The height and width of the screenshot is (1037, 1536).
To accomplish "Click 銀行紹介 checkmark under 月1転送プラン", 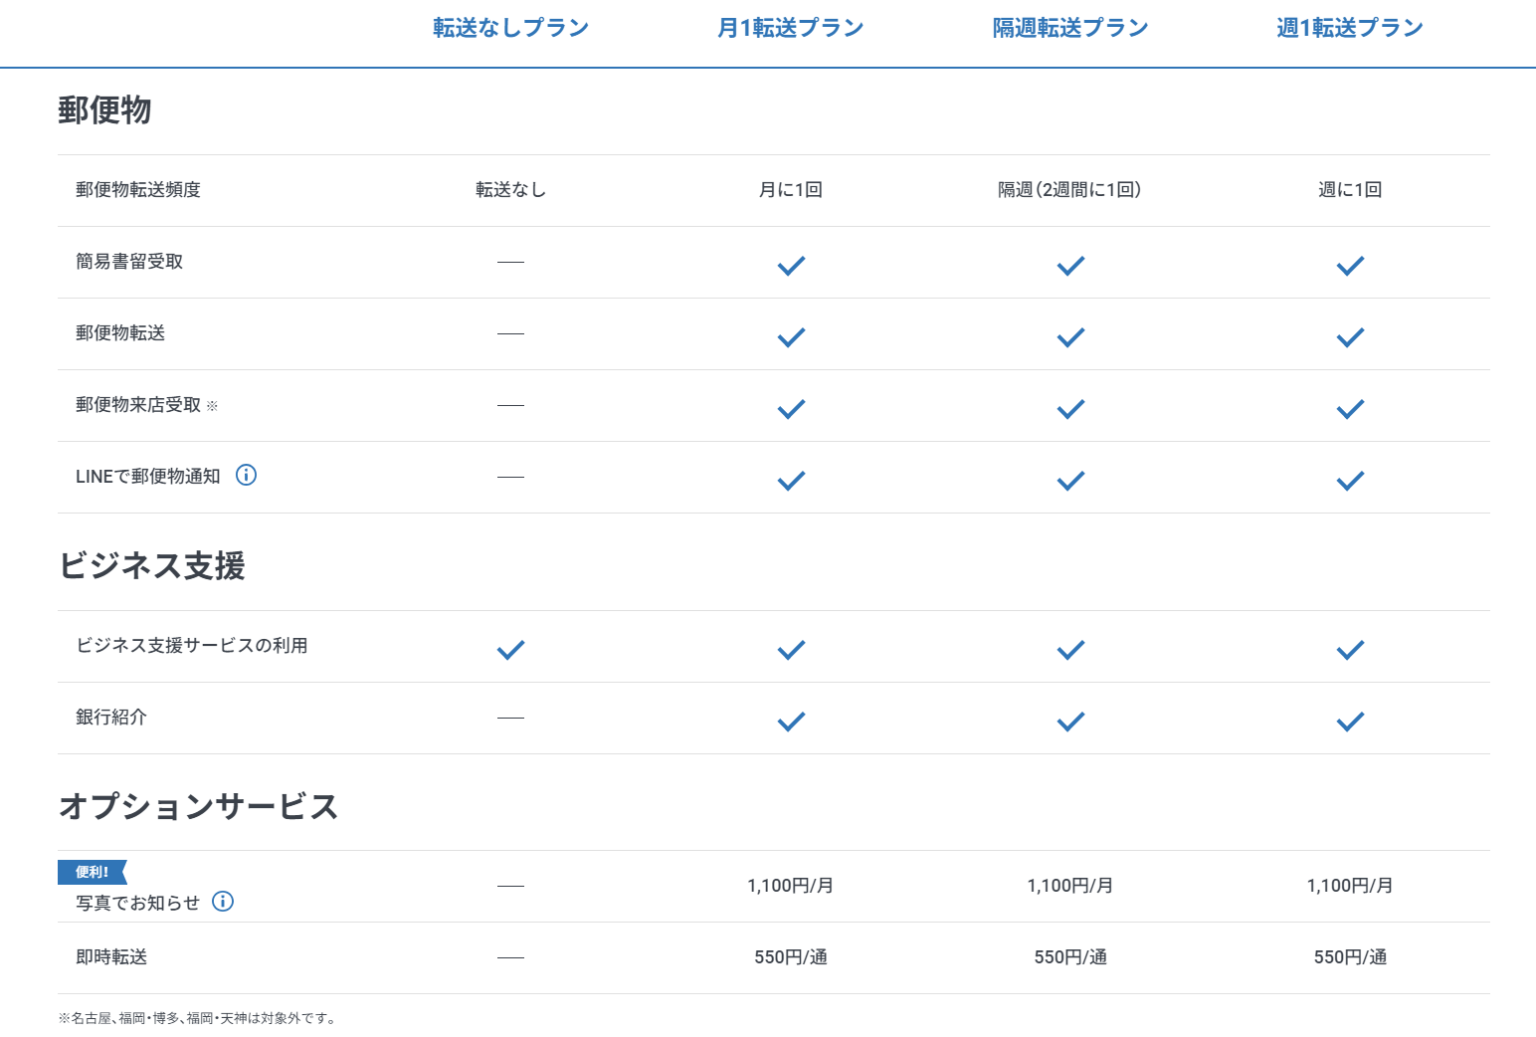I will pos(791,722).
